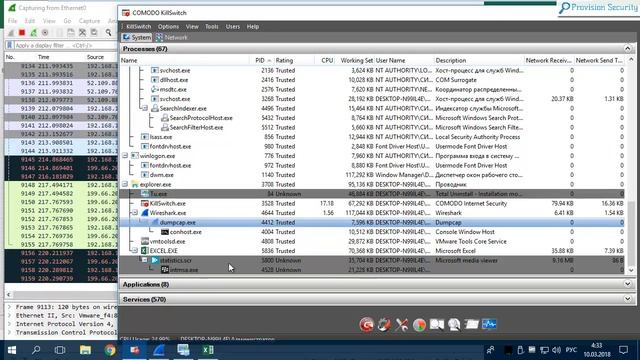
Task: Sort processes by Description column header
Action: (478, 60)
